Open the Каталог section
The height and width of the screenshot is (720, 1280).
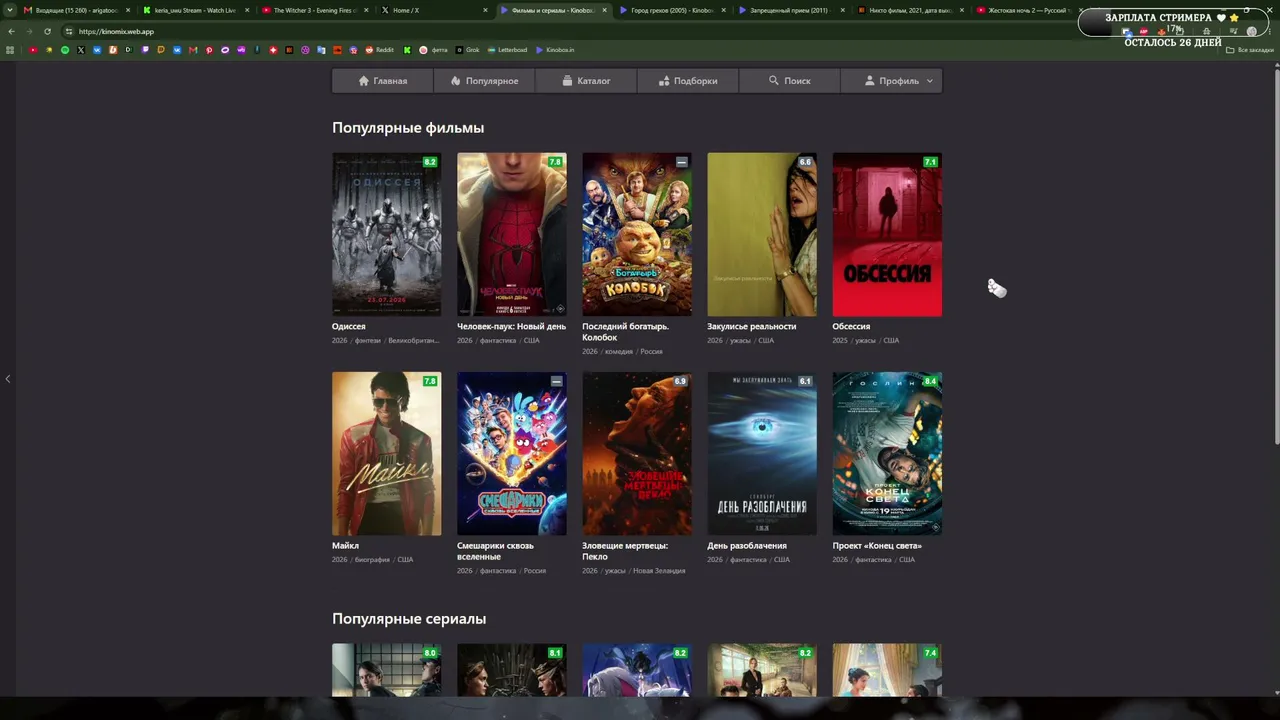coord(586,81)
